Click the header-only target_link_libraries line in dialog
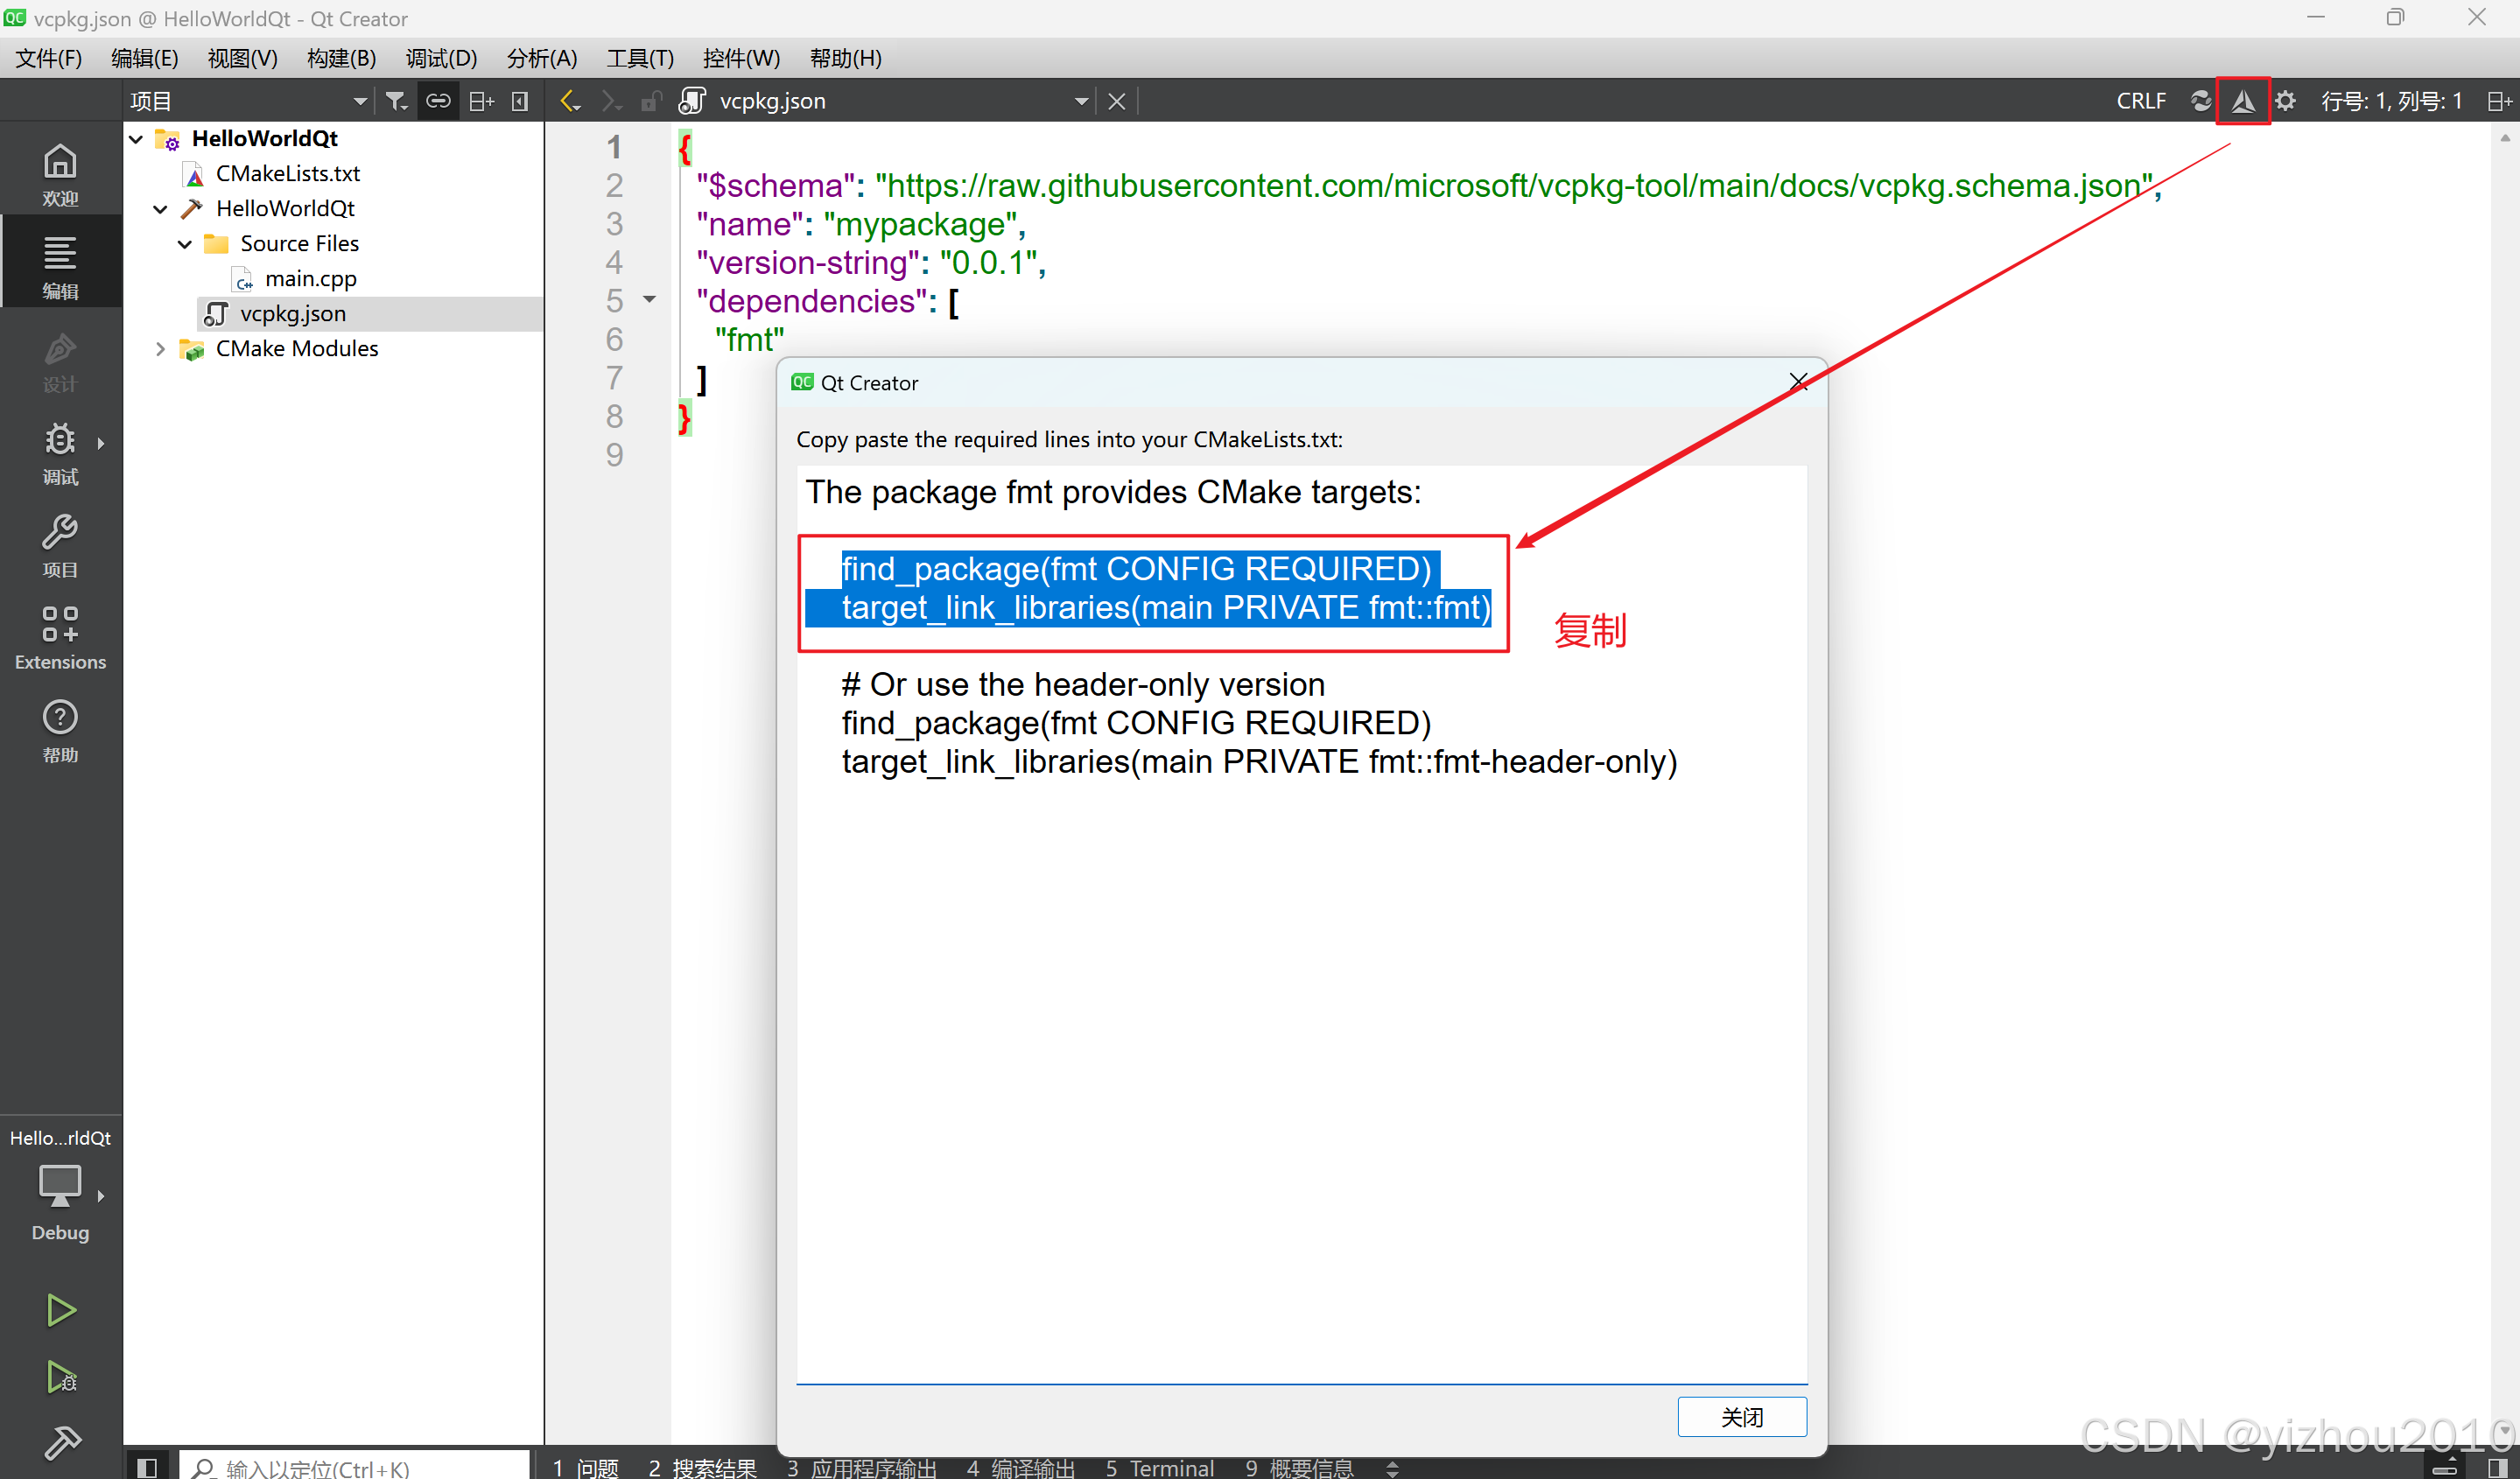 (1259, 762)
